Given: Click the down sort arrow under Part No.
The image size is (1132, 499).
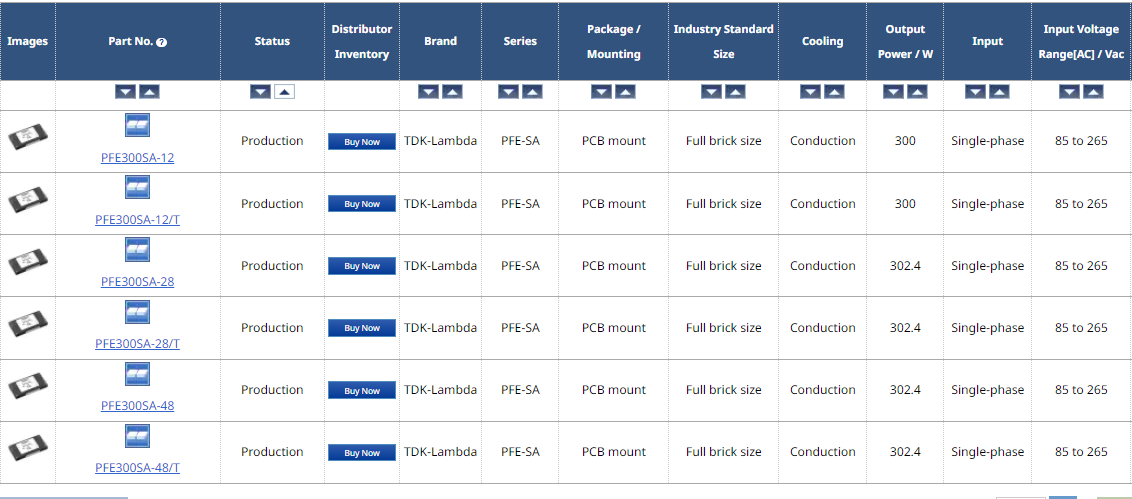Looking at the screenshot, I should point(125,92).
